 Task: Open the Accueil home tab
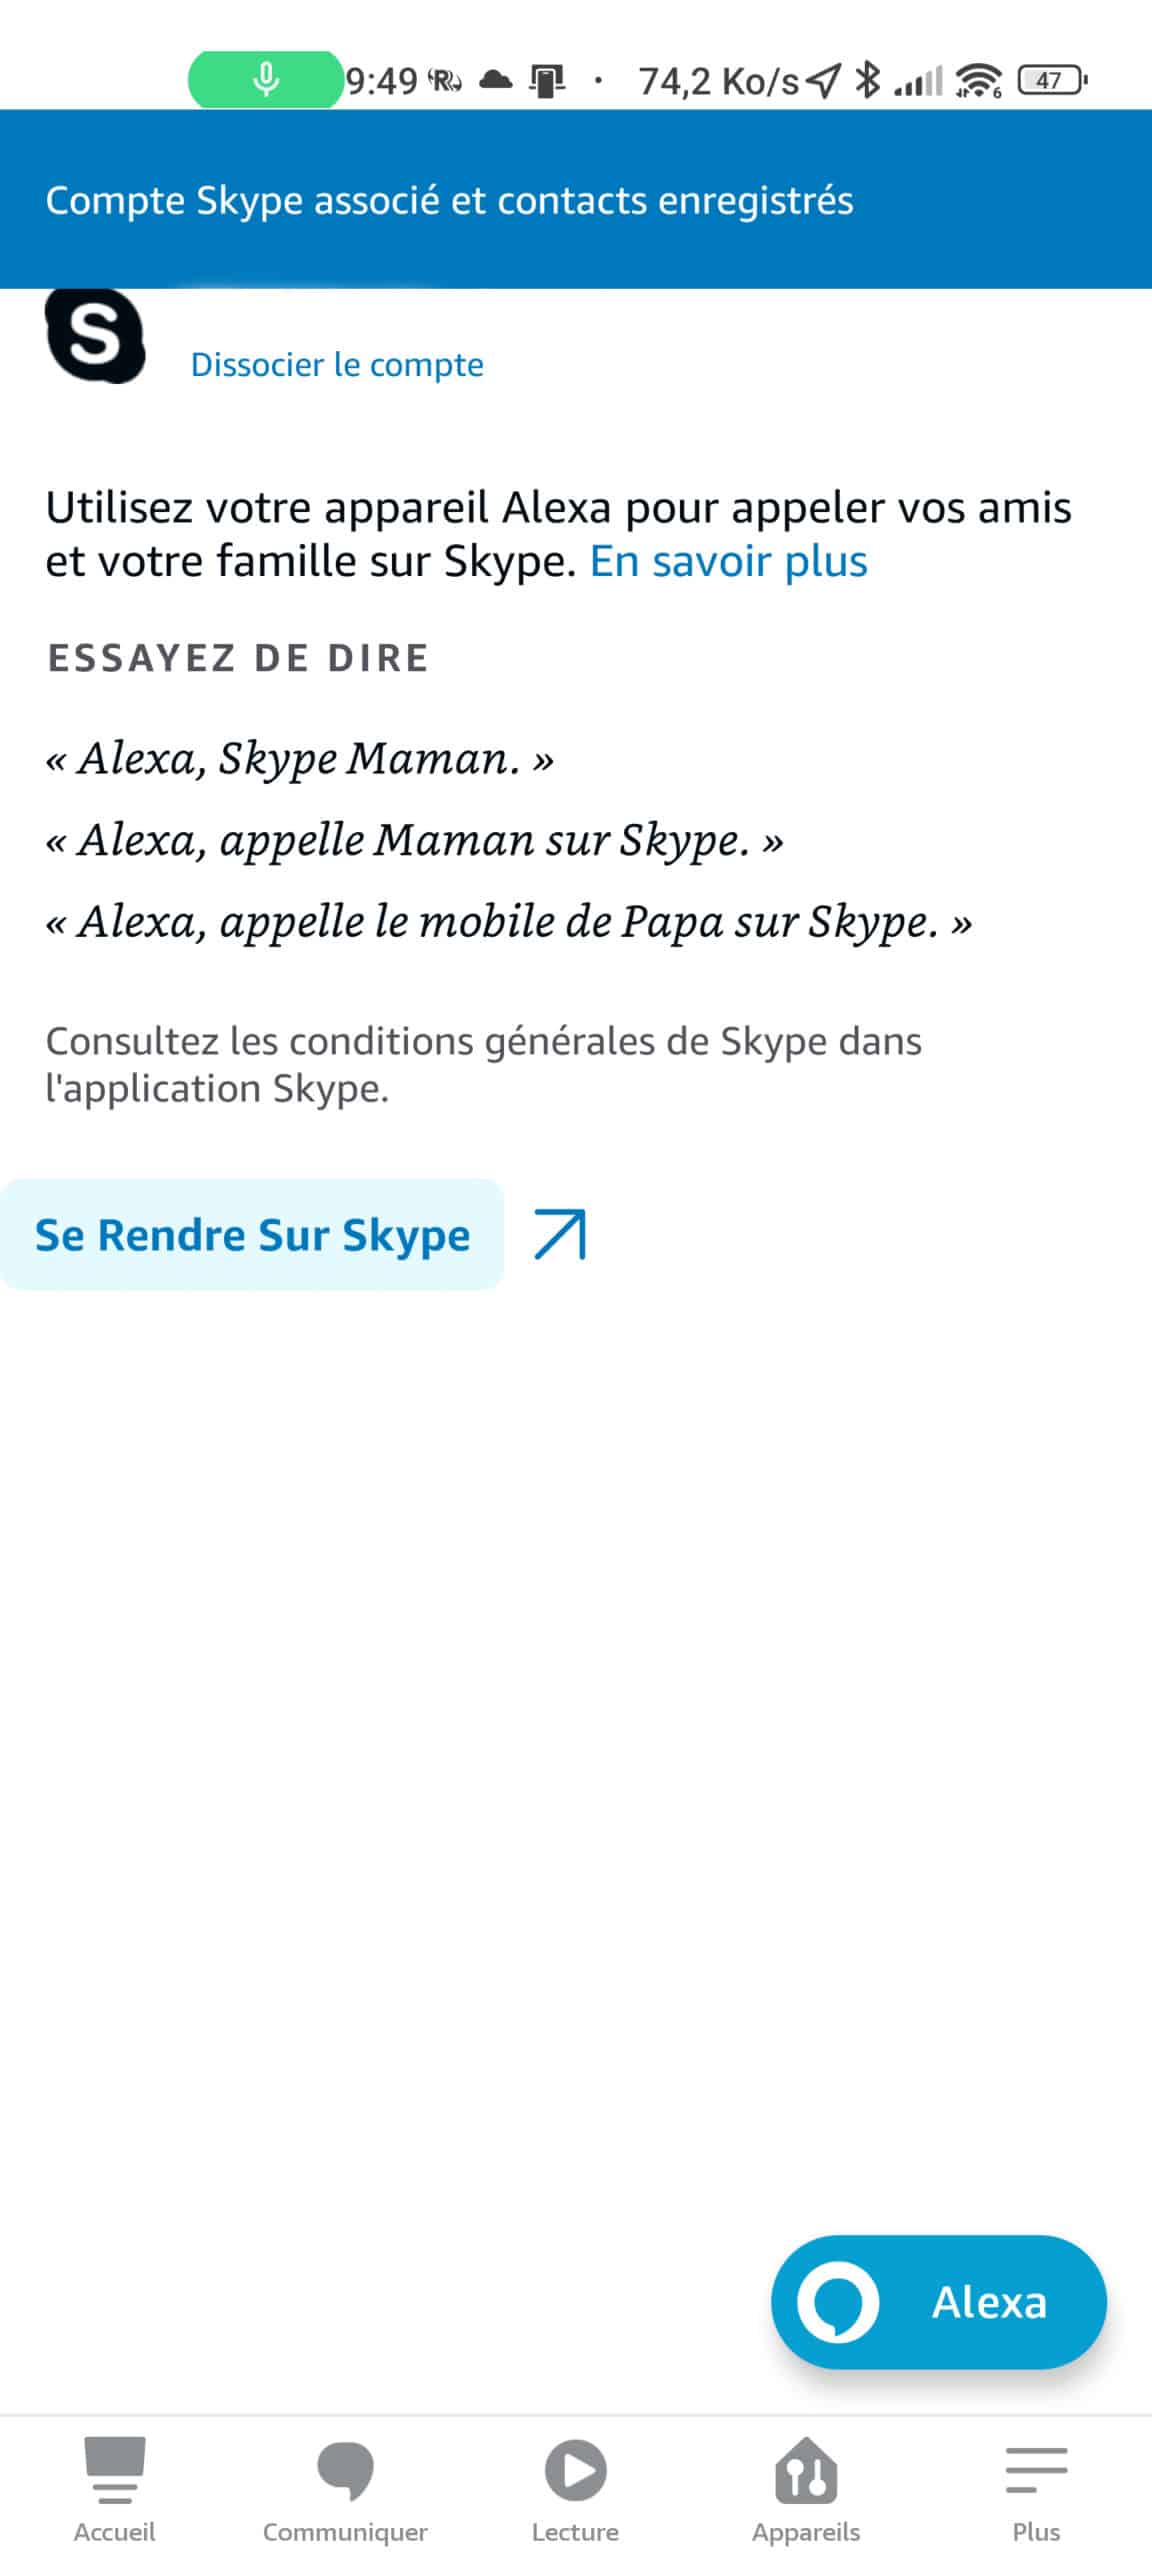click(x=114, y=2487)
